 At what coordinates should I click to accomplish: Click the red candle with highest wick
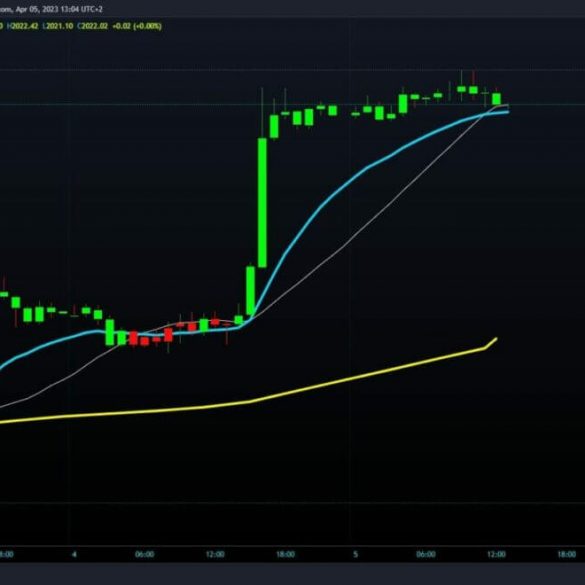[x=473, y=90]
